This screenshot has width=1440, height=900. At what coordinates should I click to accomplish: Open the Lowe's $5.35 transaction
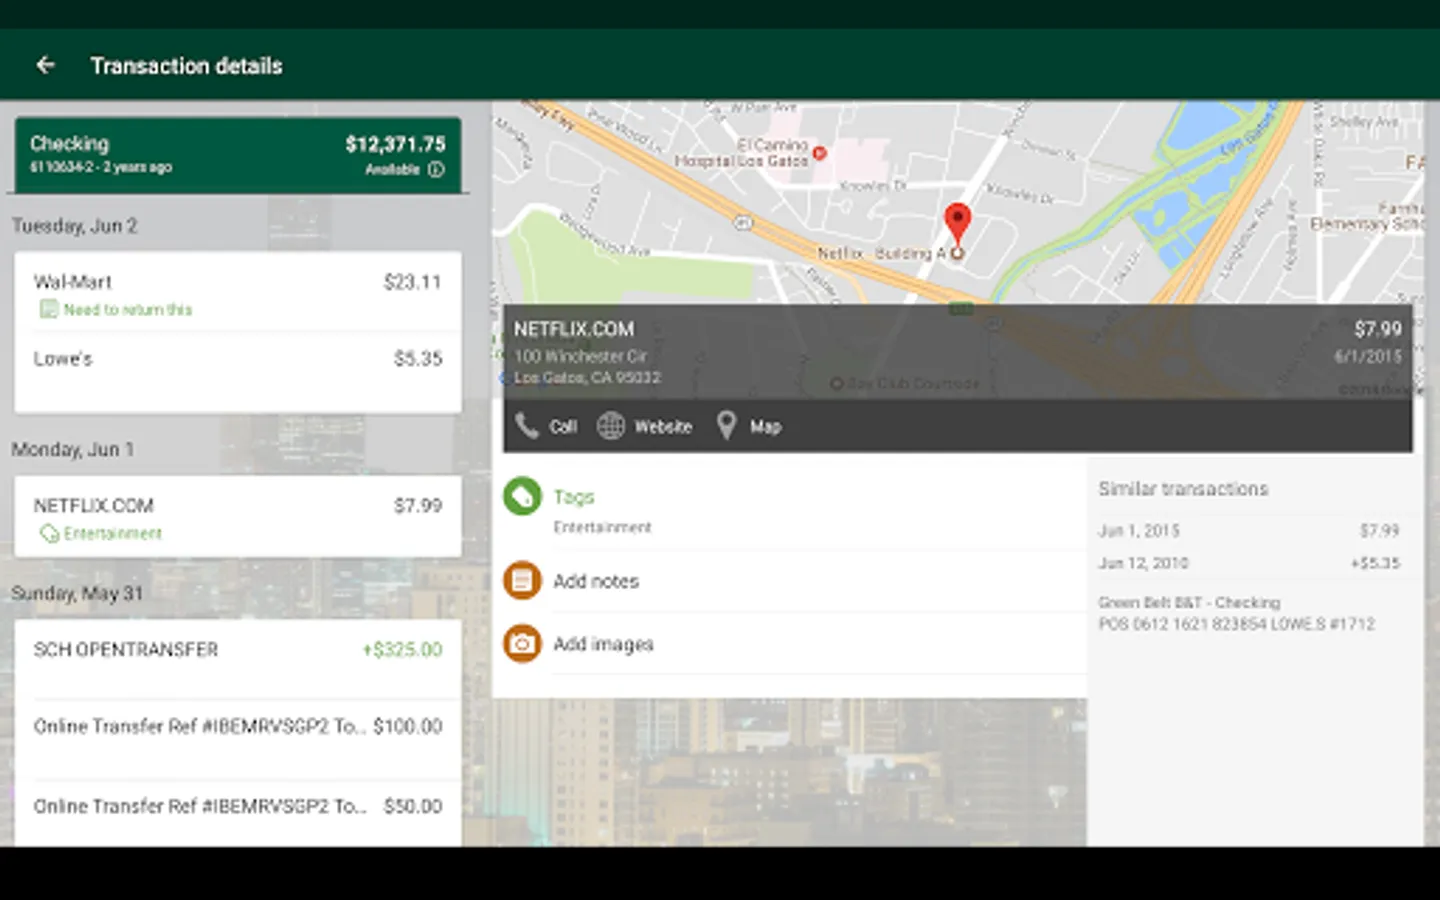238,371
